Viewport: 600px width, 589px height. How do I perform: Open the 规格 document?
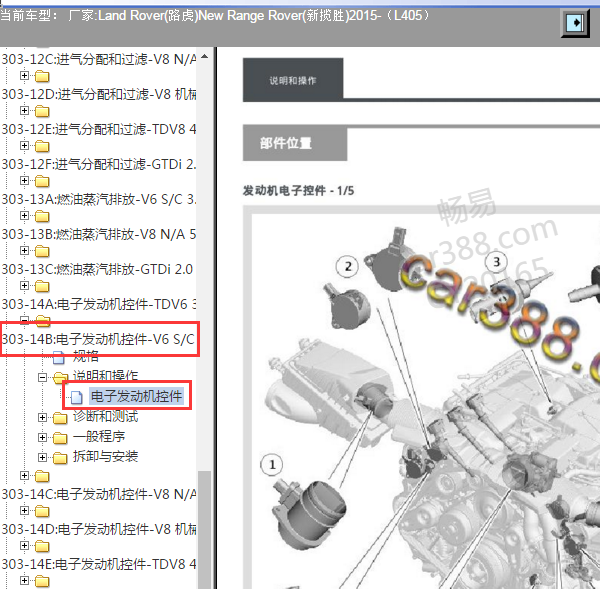coord(86,356)
